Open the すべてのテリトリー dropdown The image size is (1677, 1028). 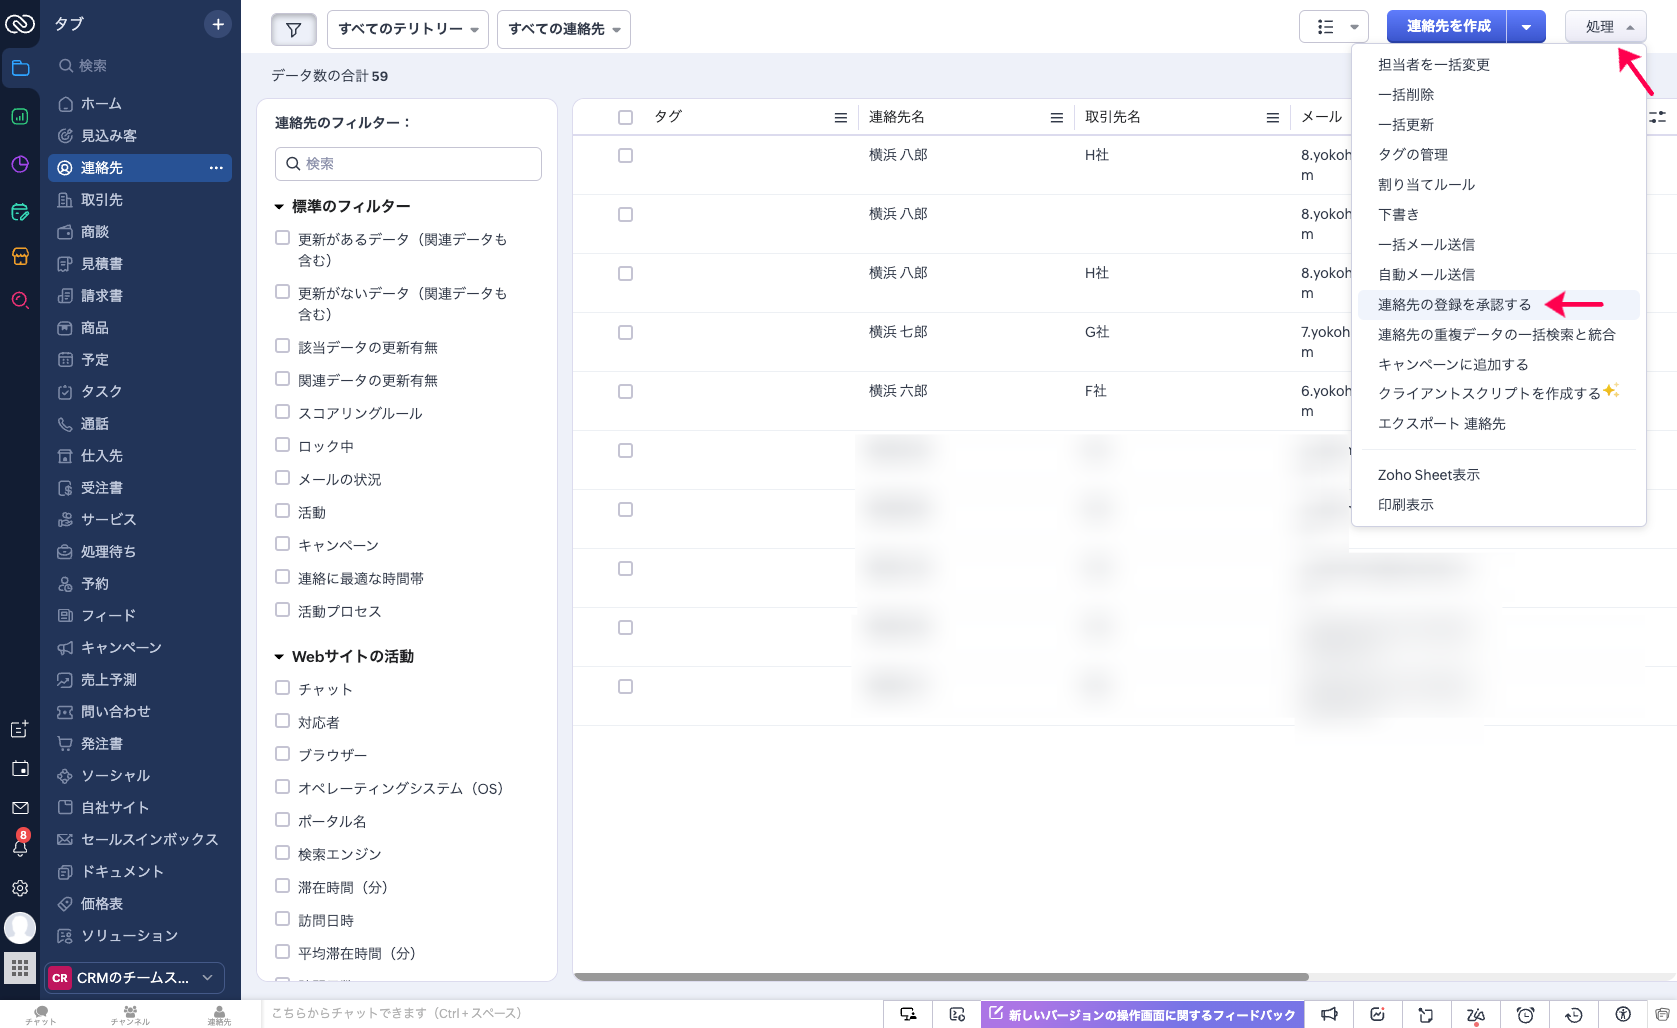pos(407,29)
